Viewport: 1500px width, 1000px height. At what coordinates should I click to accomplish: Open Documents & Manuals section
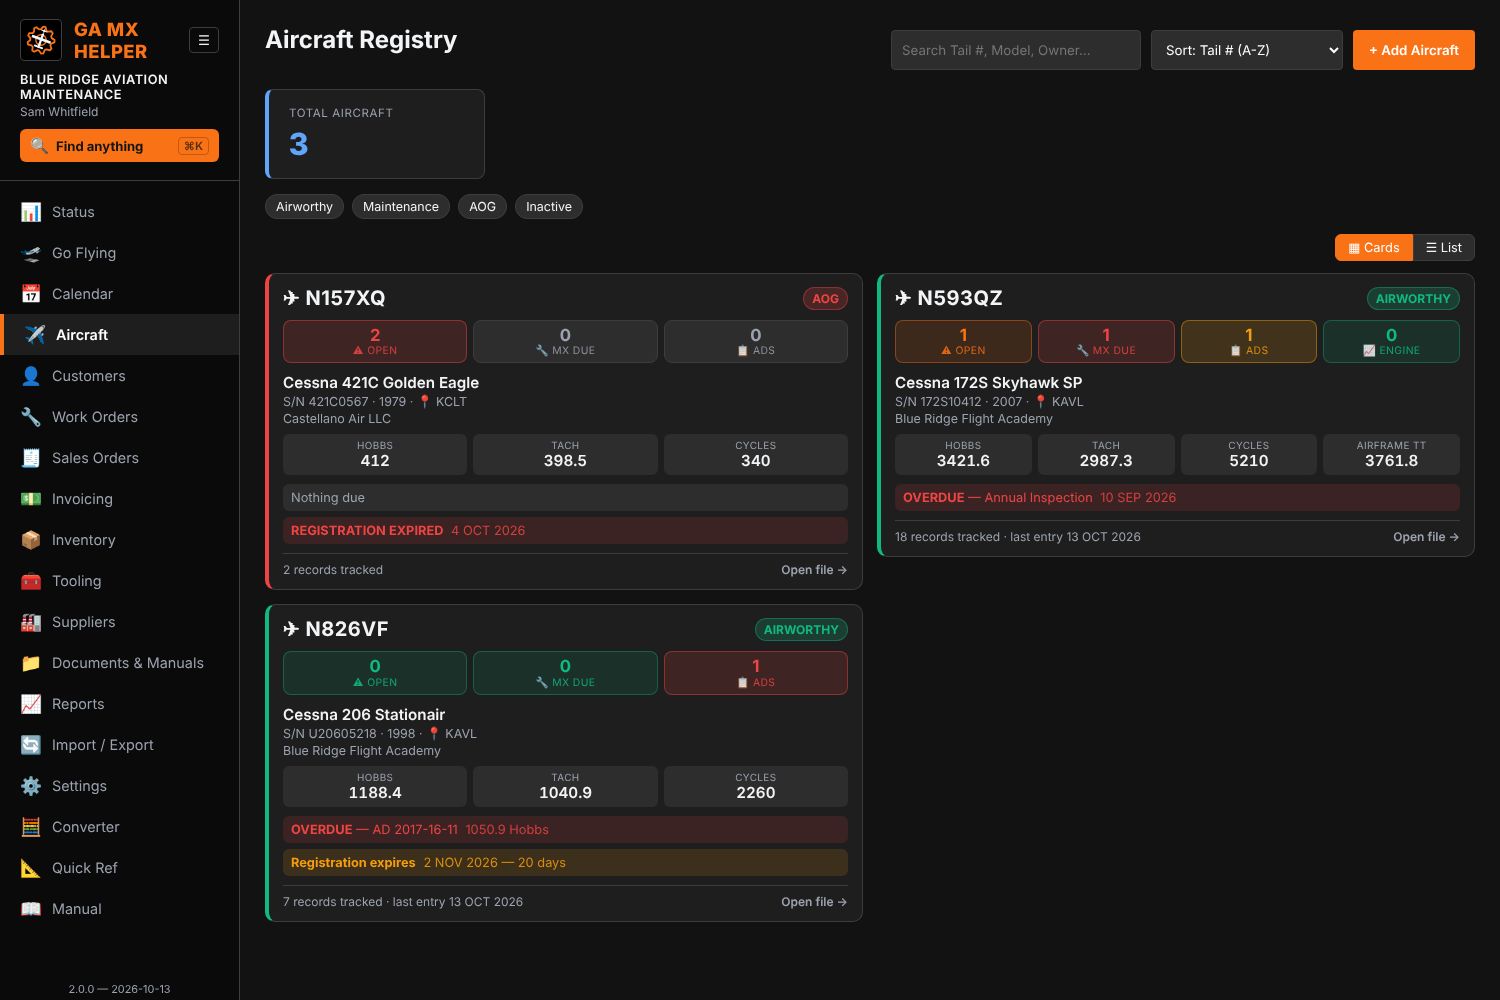pos(120,663)
